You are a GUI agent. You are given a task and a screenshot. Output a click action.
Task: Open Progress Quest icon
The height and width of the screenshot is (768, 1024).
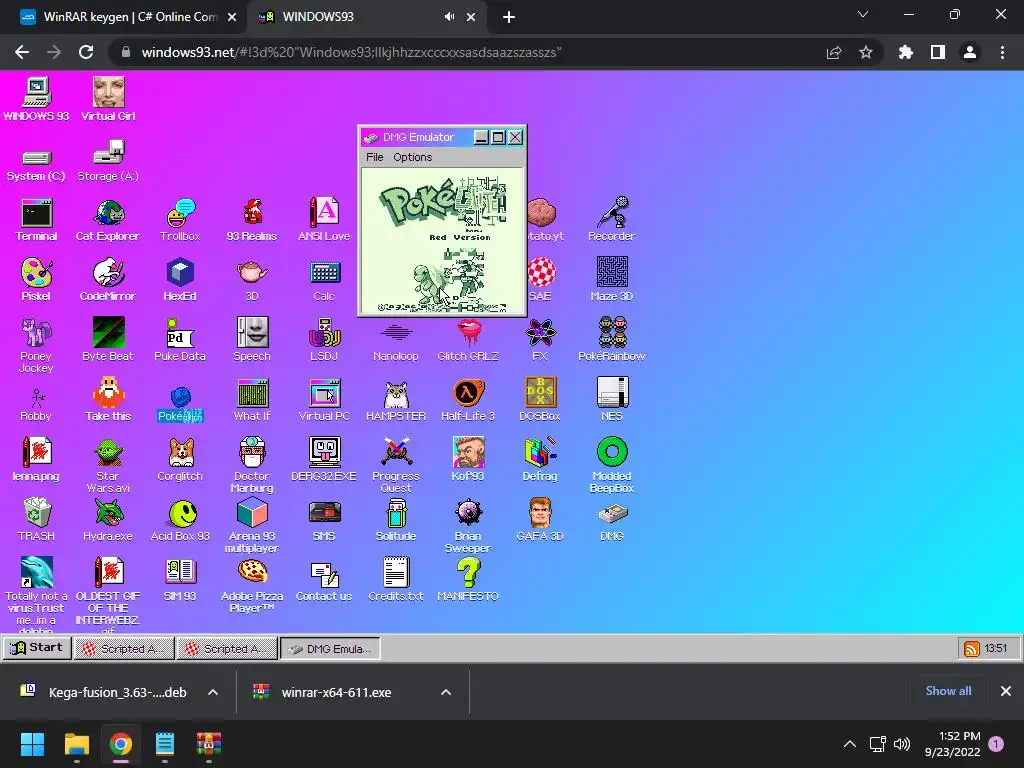(396, 465)
